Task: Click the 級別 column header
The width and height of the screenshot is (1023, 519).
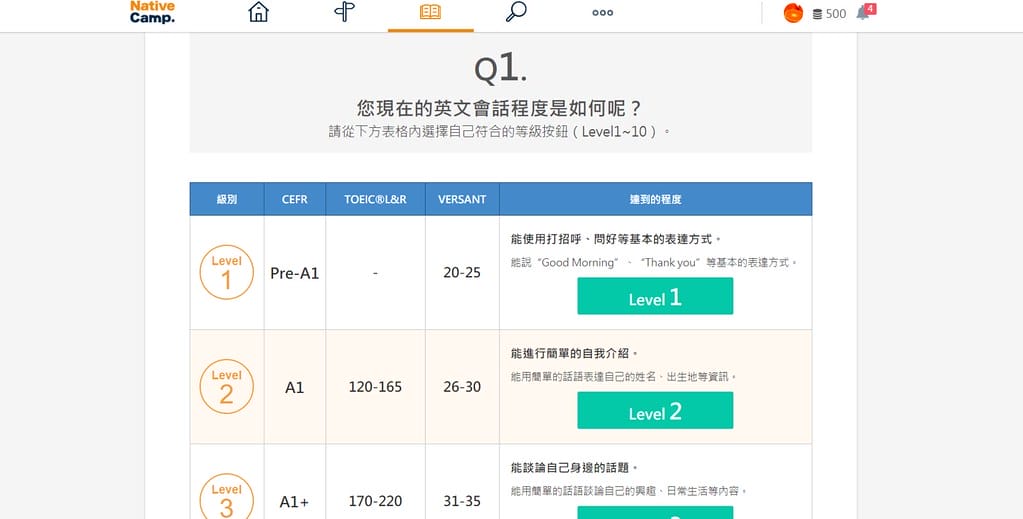Action: 227,199
